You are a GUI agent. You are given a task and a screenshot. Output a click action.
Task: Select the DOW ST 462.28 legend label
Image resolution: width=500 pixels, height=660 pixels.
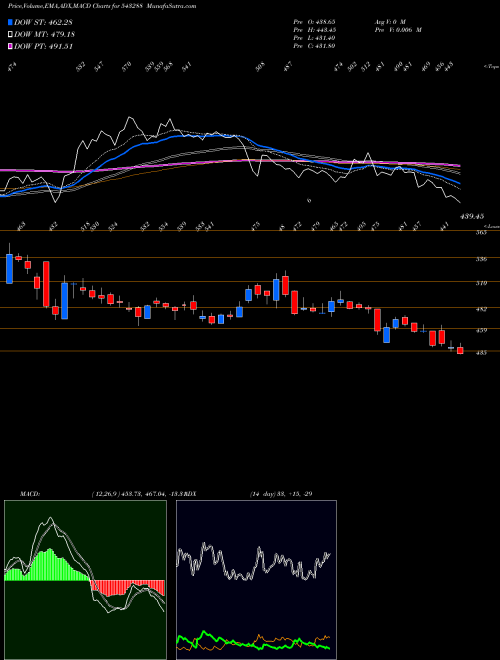pyautogui.click(x=43, y=22)
